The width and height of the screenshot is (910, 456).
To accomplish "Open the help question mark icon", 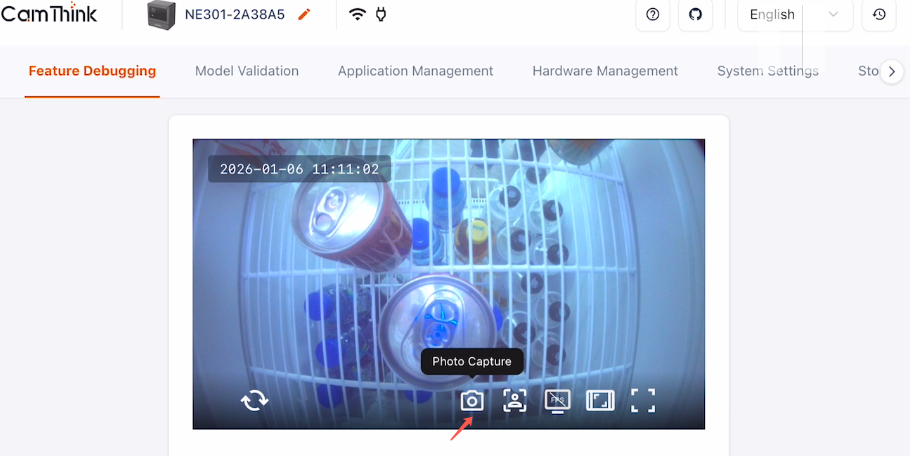I will tap(652, 15).
